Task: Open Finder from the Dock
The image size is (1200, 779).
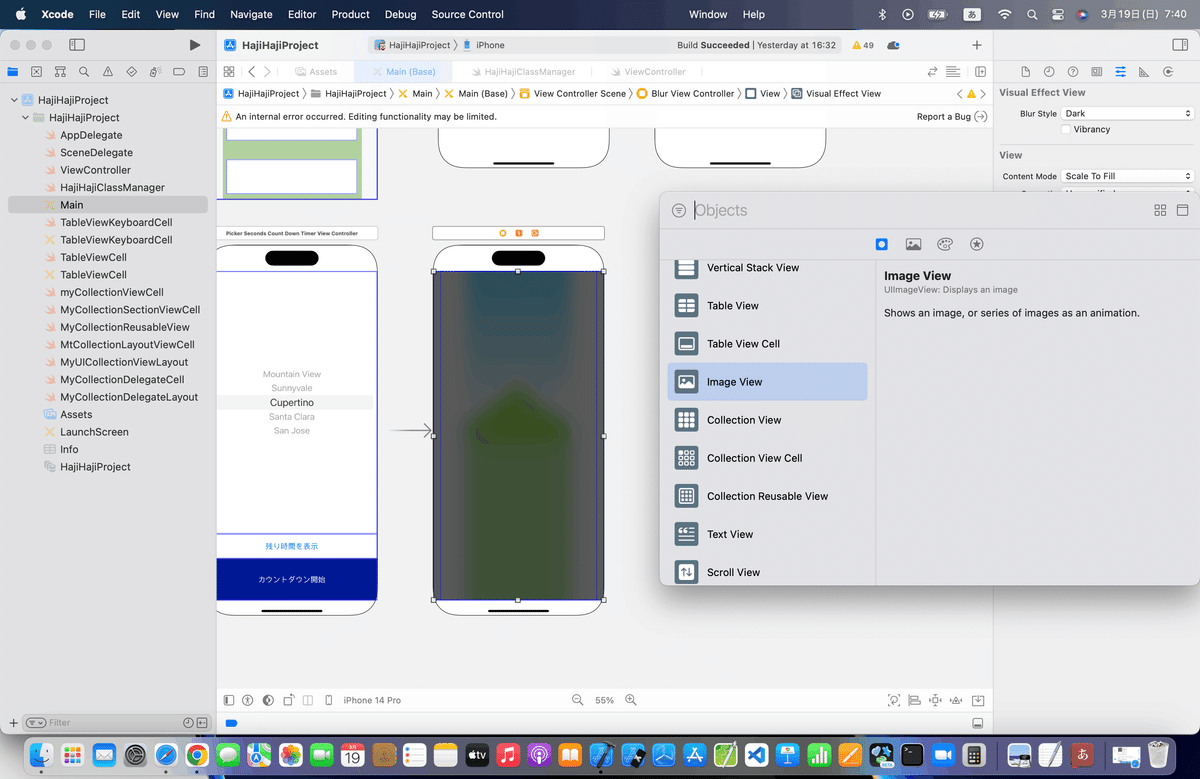Action: tap(42, 753)
